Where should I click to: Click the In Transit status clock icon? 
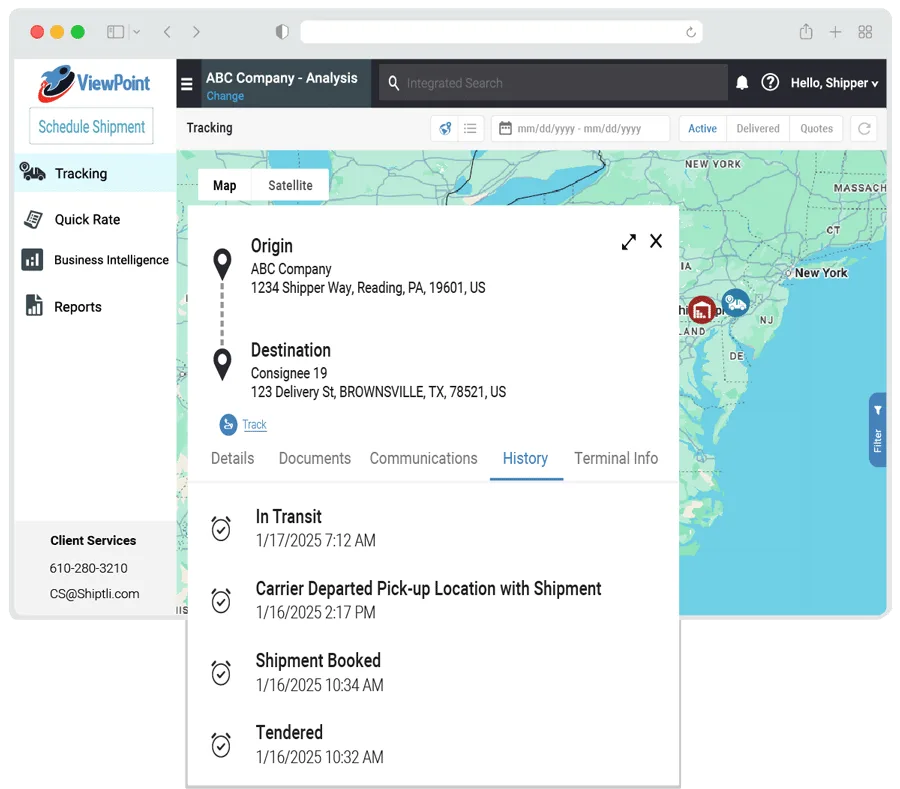point(221,528)
